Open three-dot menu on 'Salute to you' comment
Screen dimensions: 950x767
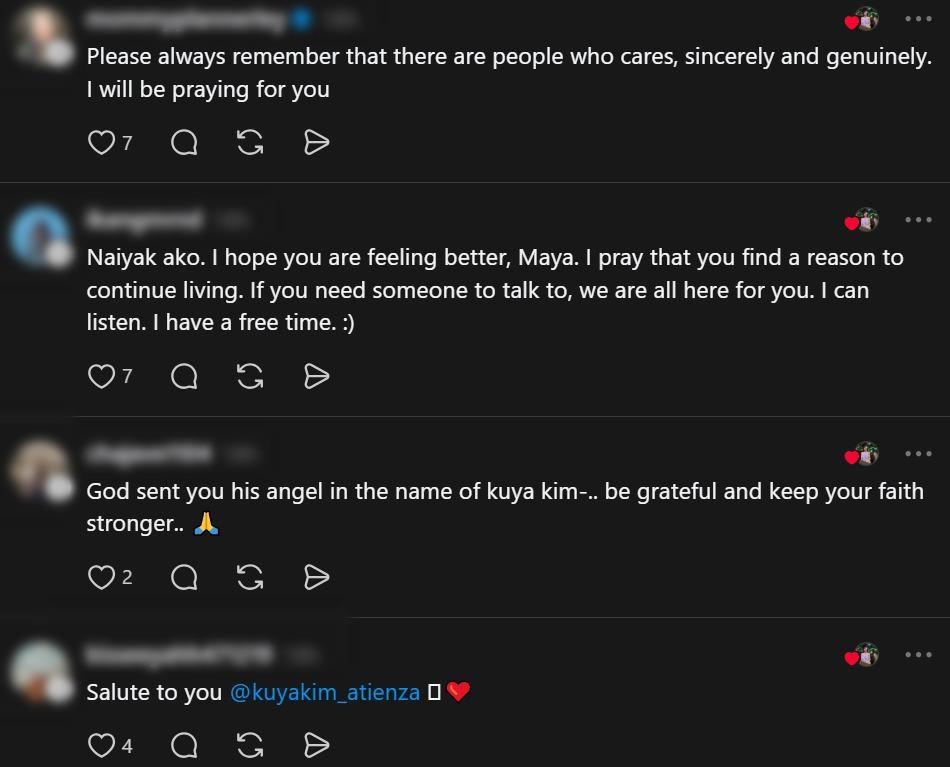918,655
